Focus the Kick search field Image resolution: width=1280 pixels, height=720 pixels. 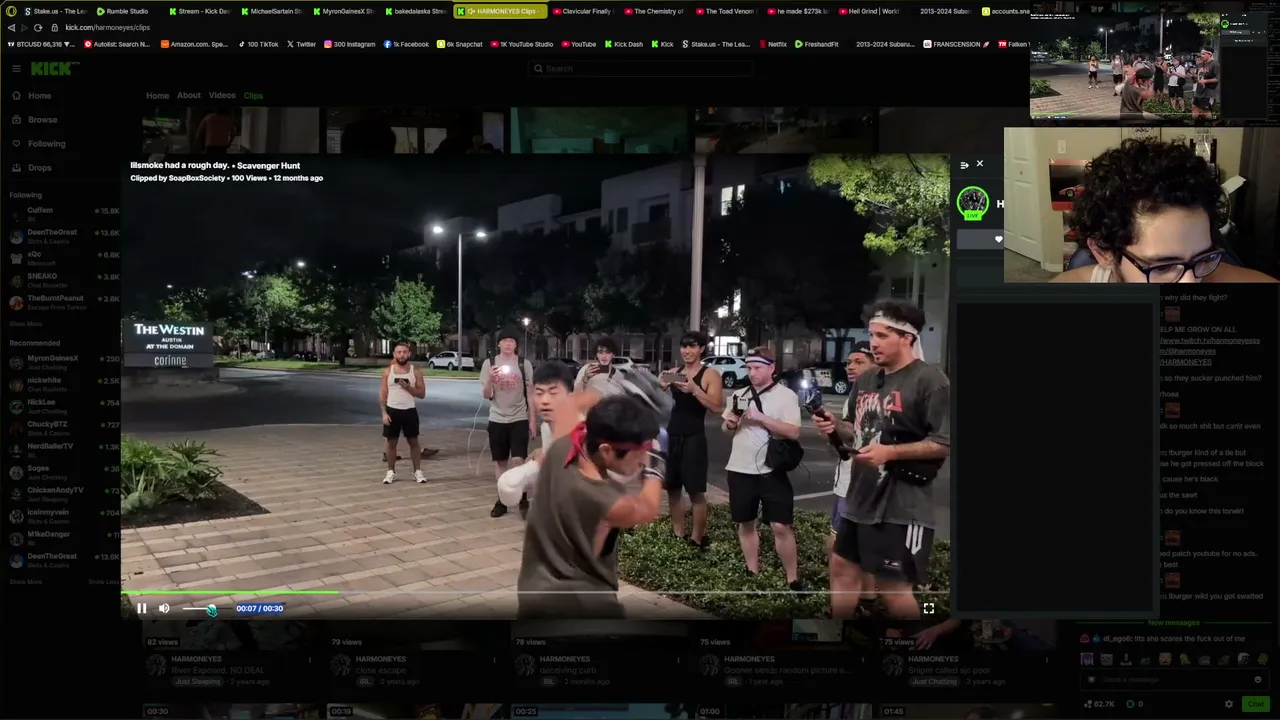[640, 68]
